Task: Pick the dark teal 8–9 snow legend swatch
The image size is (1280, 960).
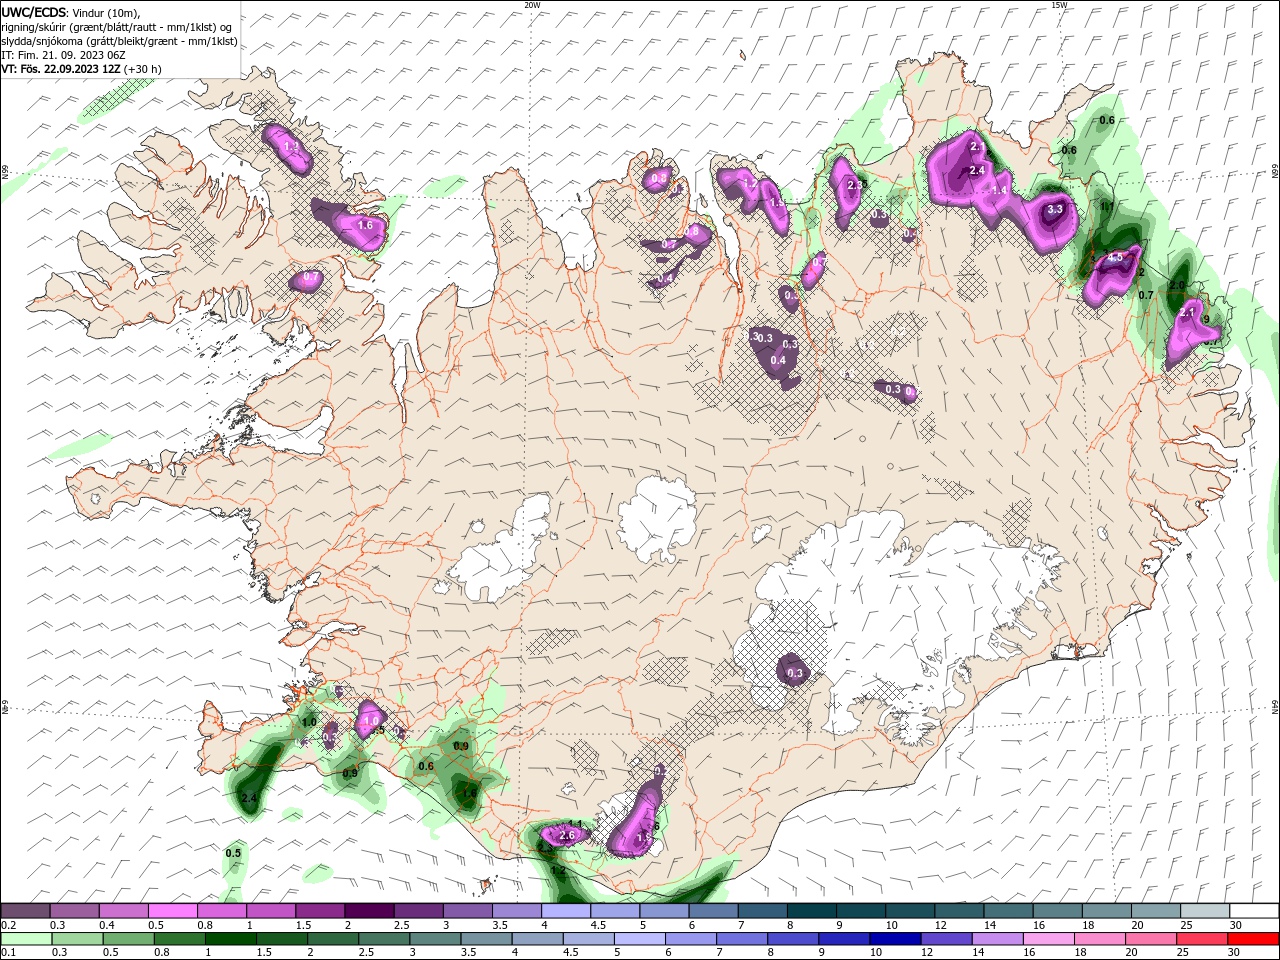Action: click(x=812, y=911)
